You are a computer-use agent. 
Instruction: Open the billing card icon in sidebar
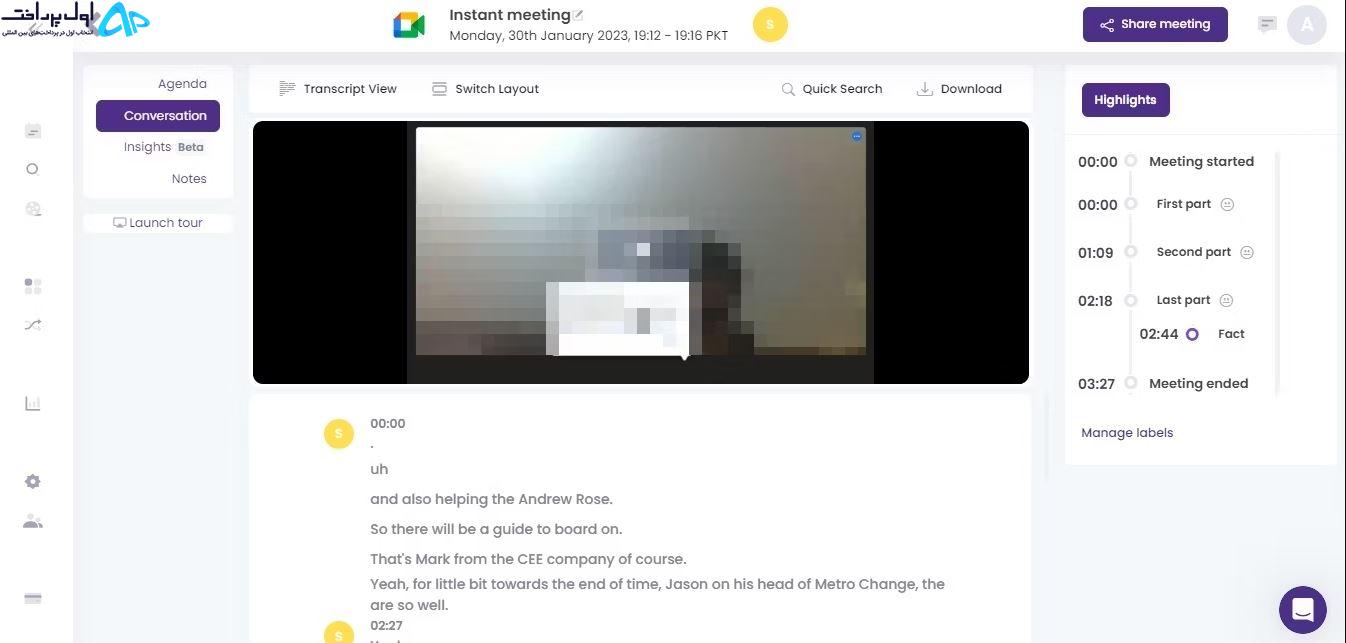(x=32, y=599)
